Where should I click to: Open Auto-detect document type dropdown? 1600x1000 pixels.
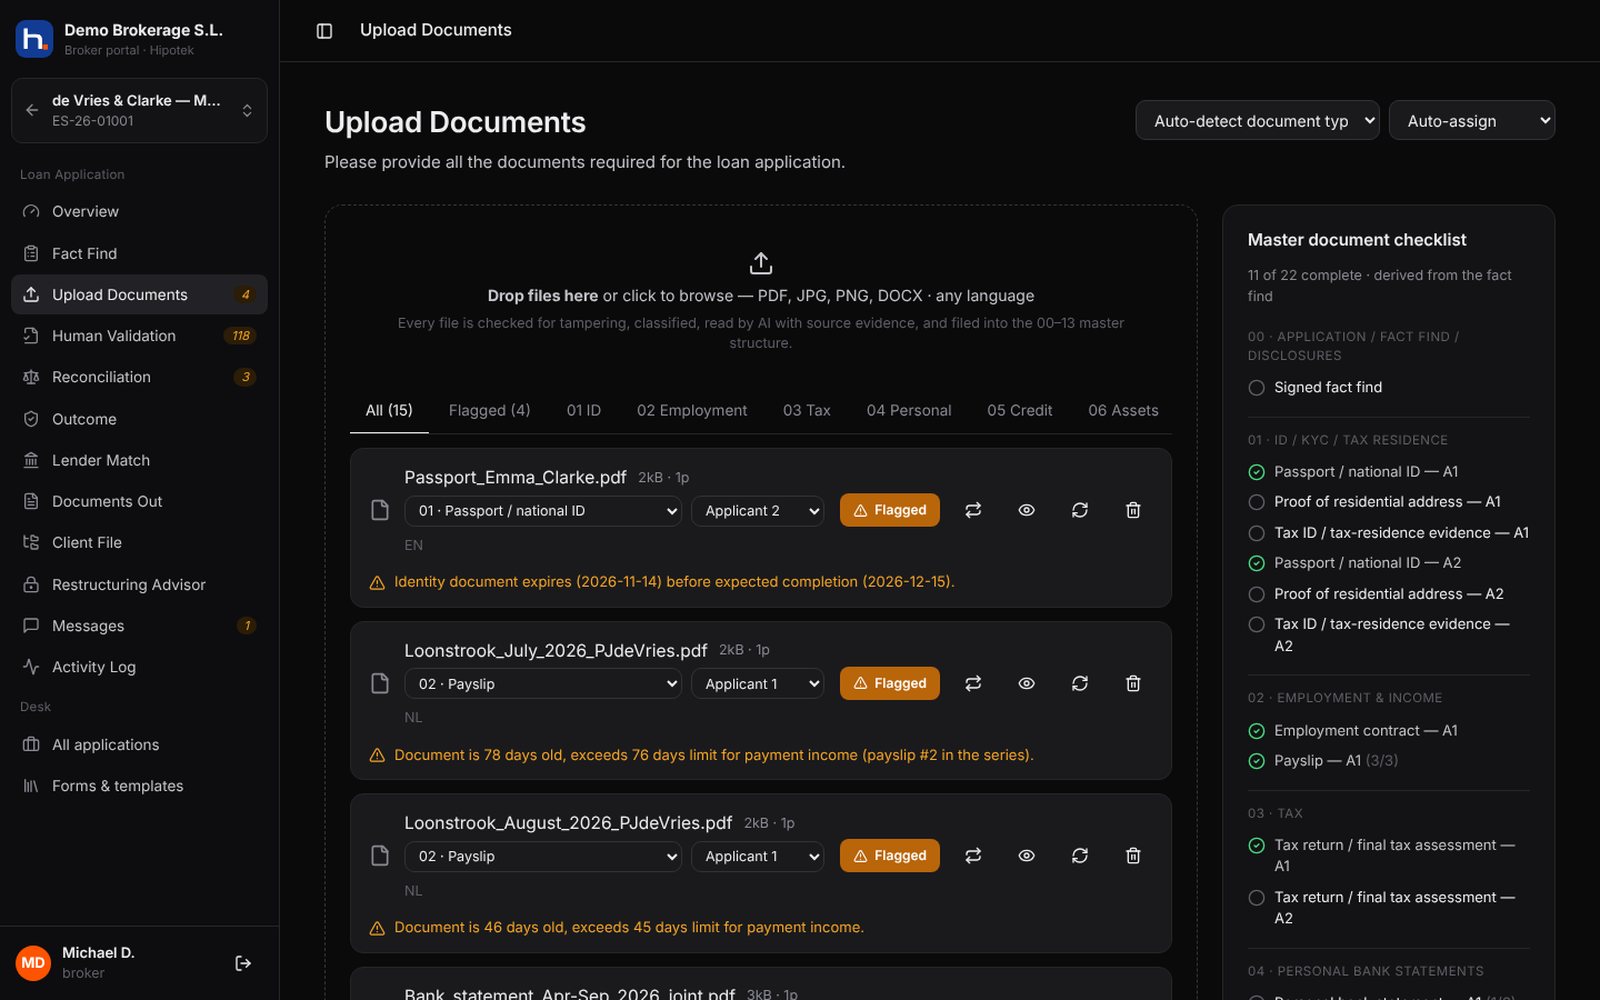click(x=1257, y=121)
